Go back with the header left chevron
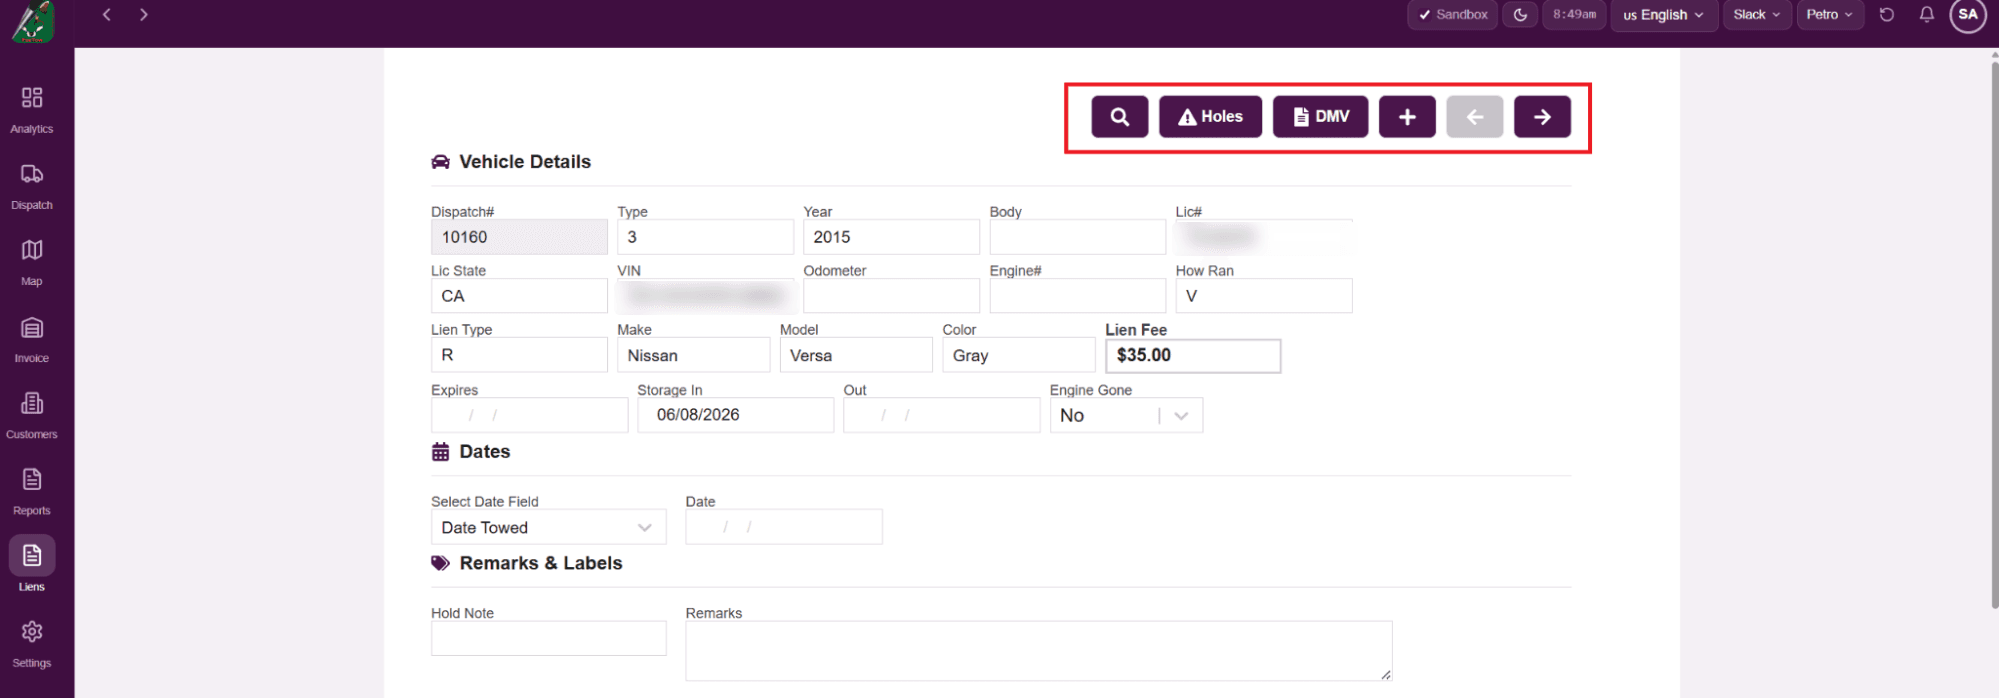 tap(107, 14)
